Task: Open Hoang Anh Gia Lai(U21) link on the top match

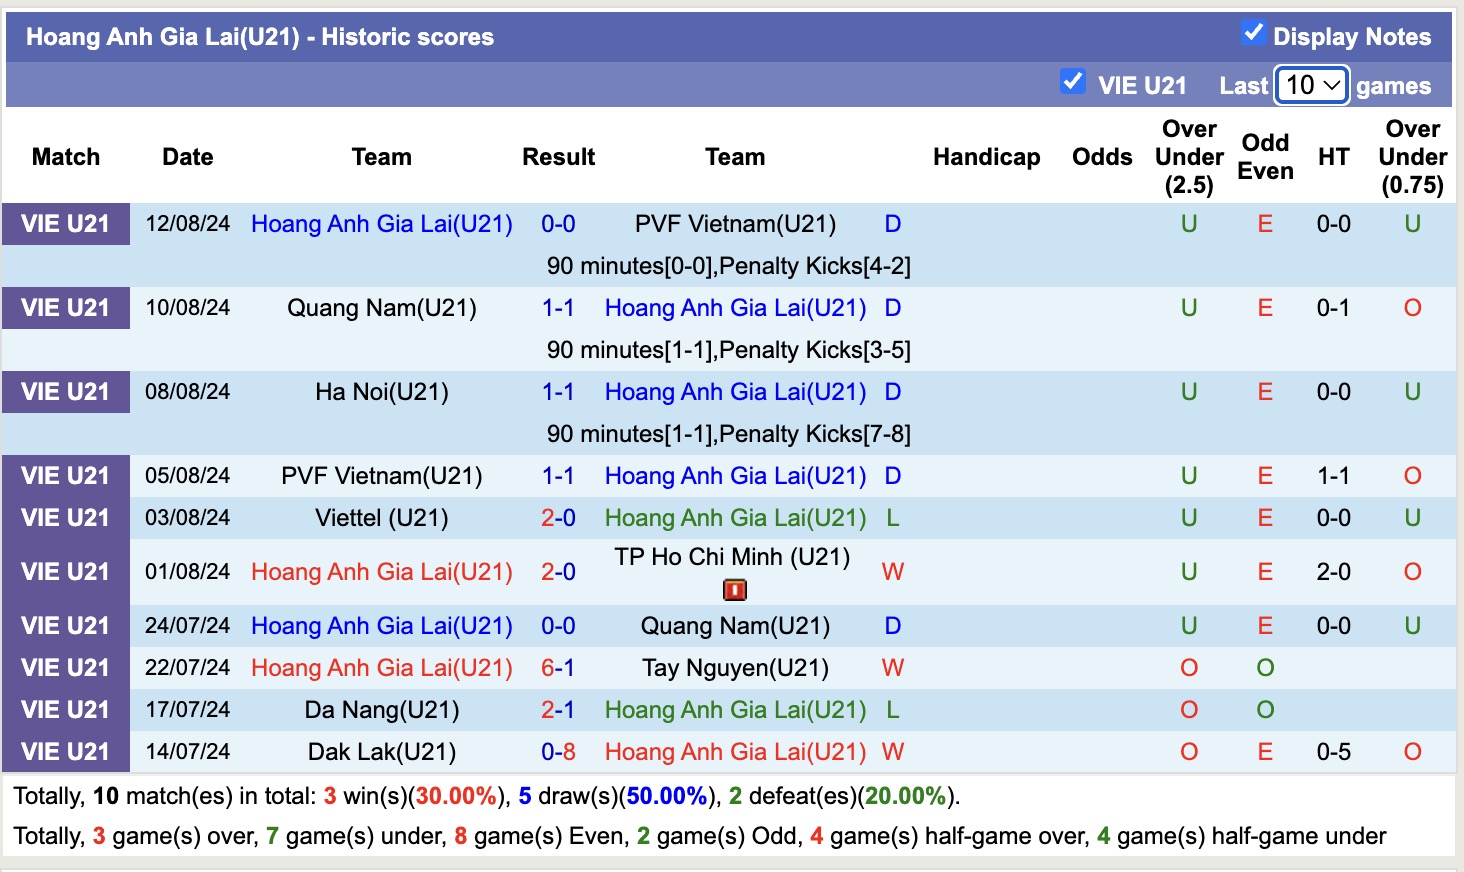Action: point(381,224)
